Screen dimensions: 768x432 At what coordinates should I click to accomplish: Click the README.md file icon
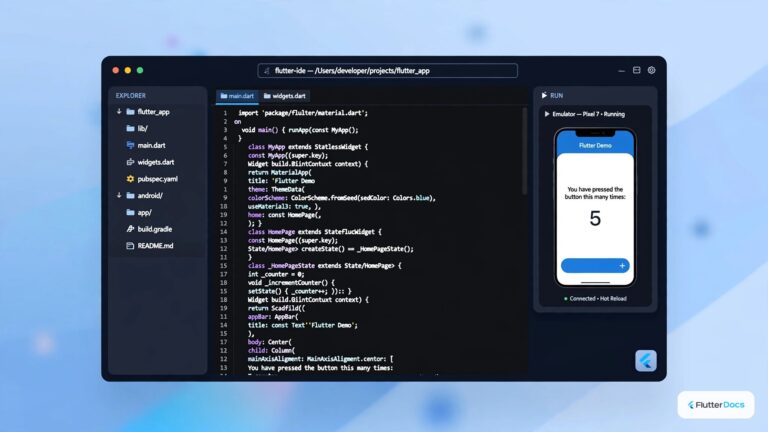tap(130, 246)
